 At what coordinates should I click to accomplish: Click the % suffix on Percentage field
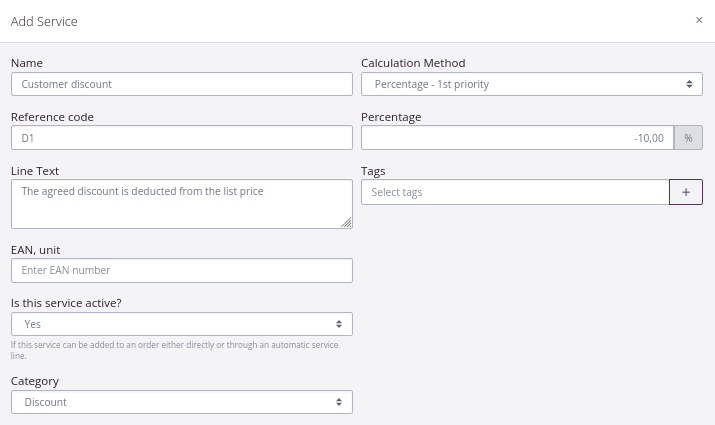click(688, 138)
